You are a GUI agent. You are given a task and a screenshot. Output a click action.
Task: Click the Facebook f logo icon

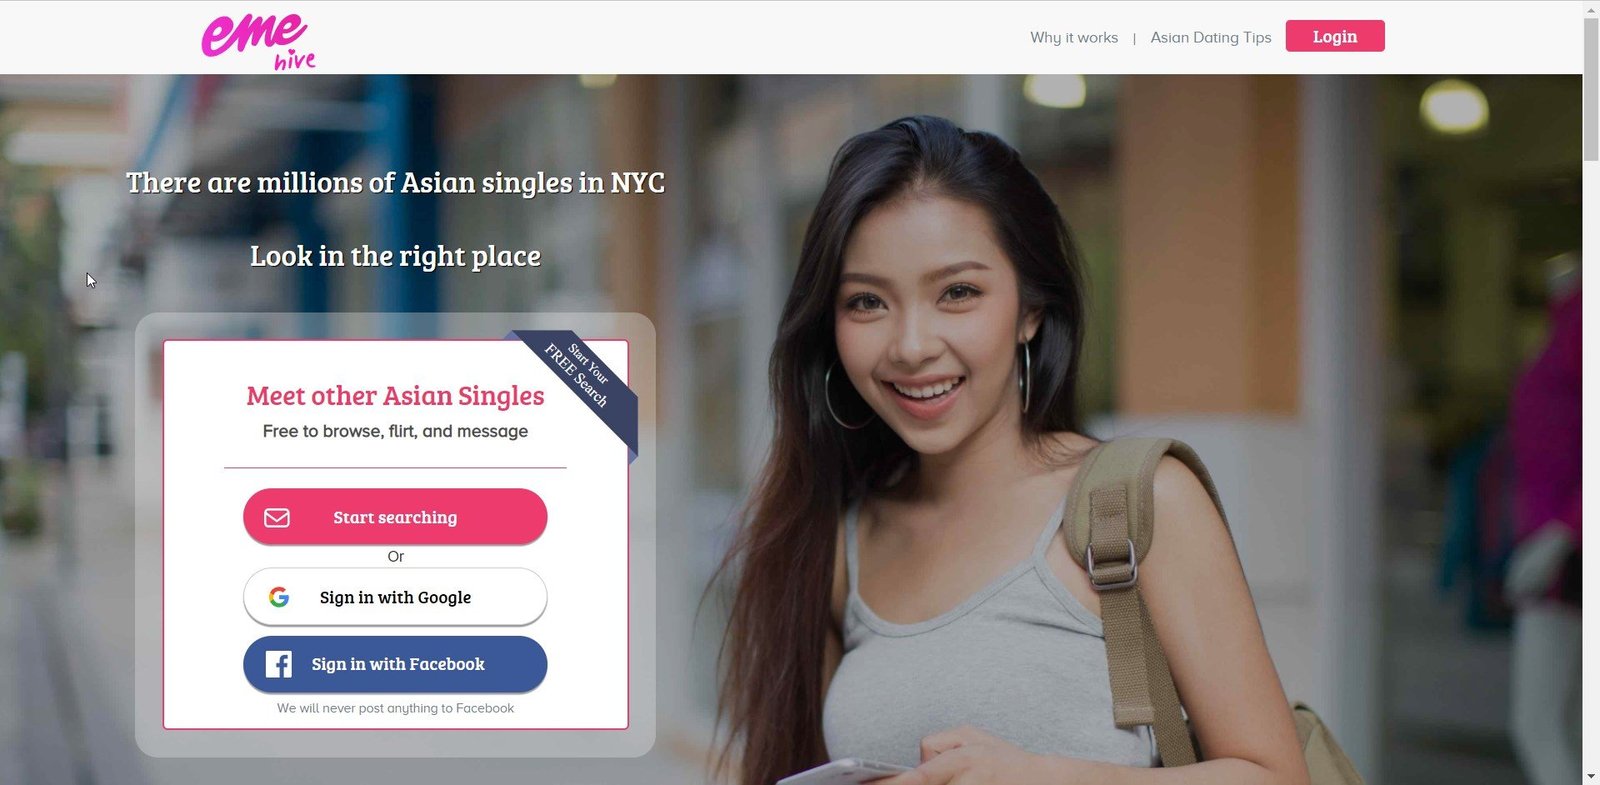[279, 664]
